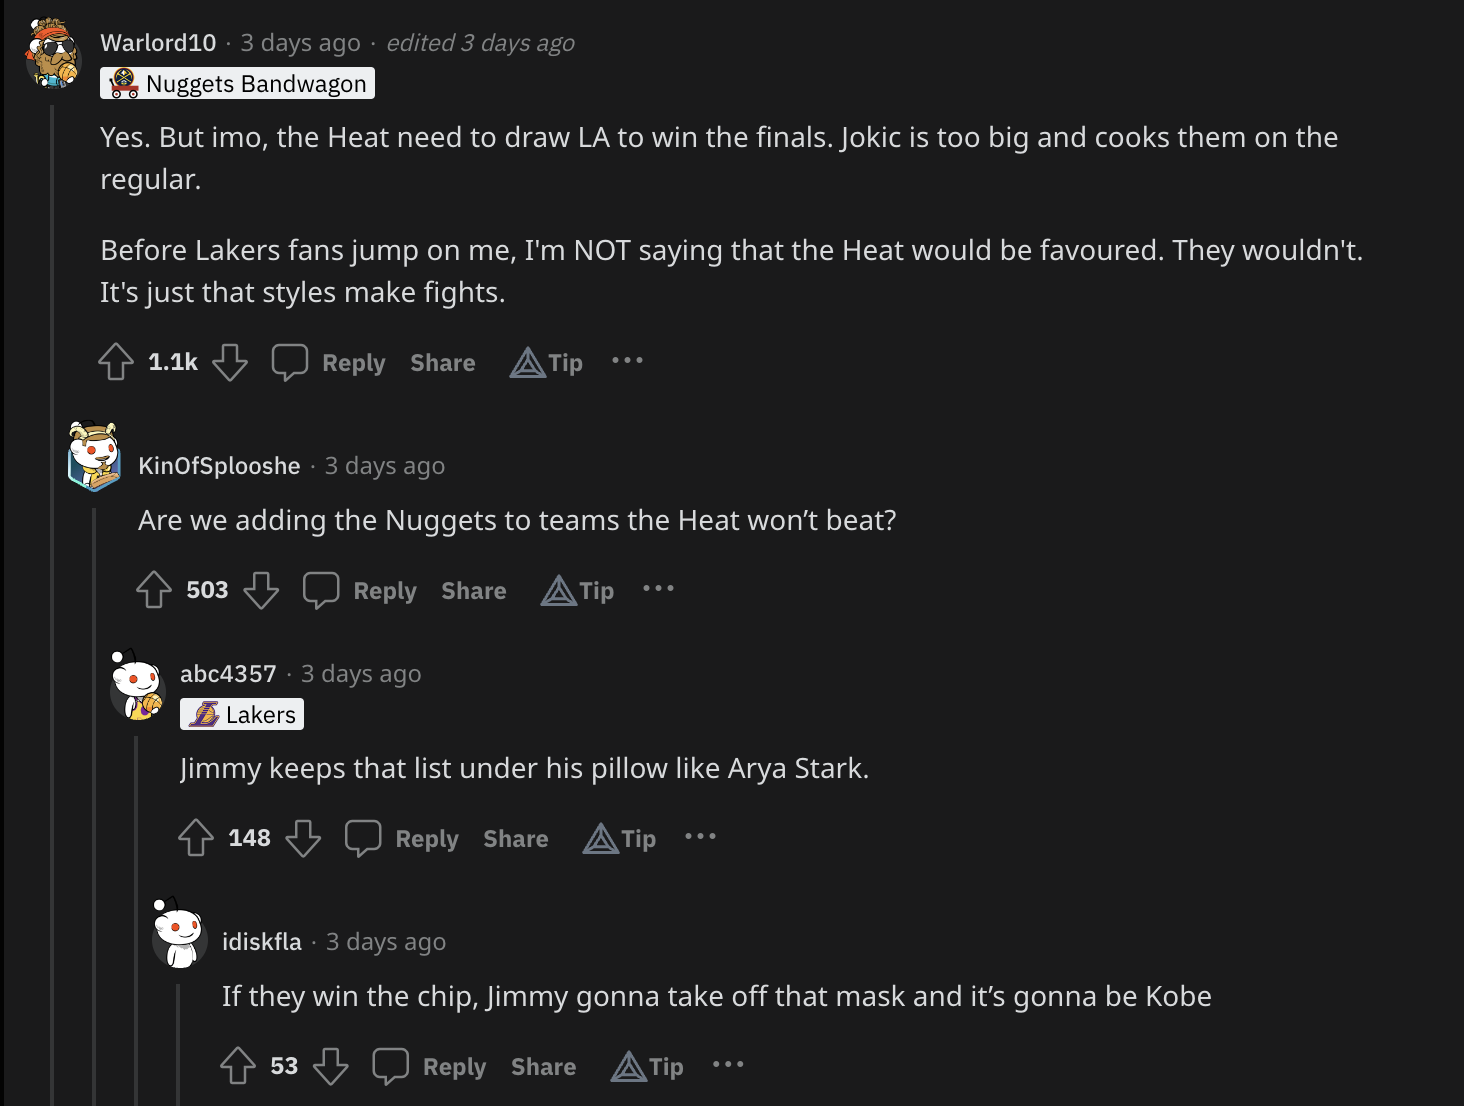
Task: Share abc4357's comment
Action: [516, 839]
